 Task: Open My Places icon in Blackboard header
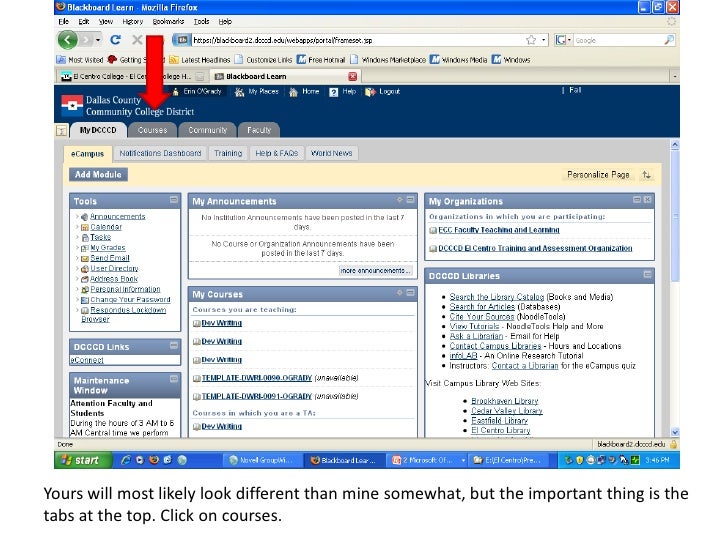[239, 92]
